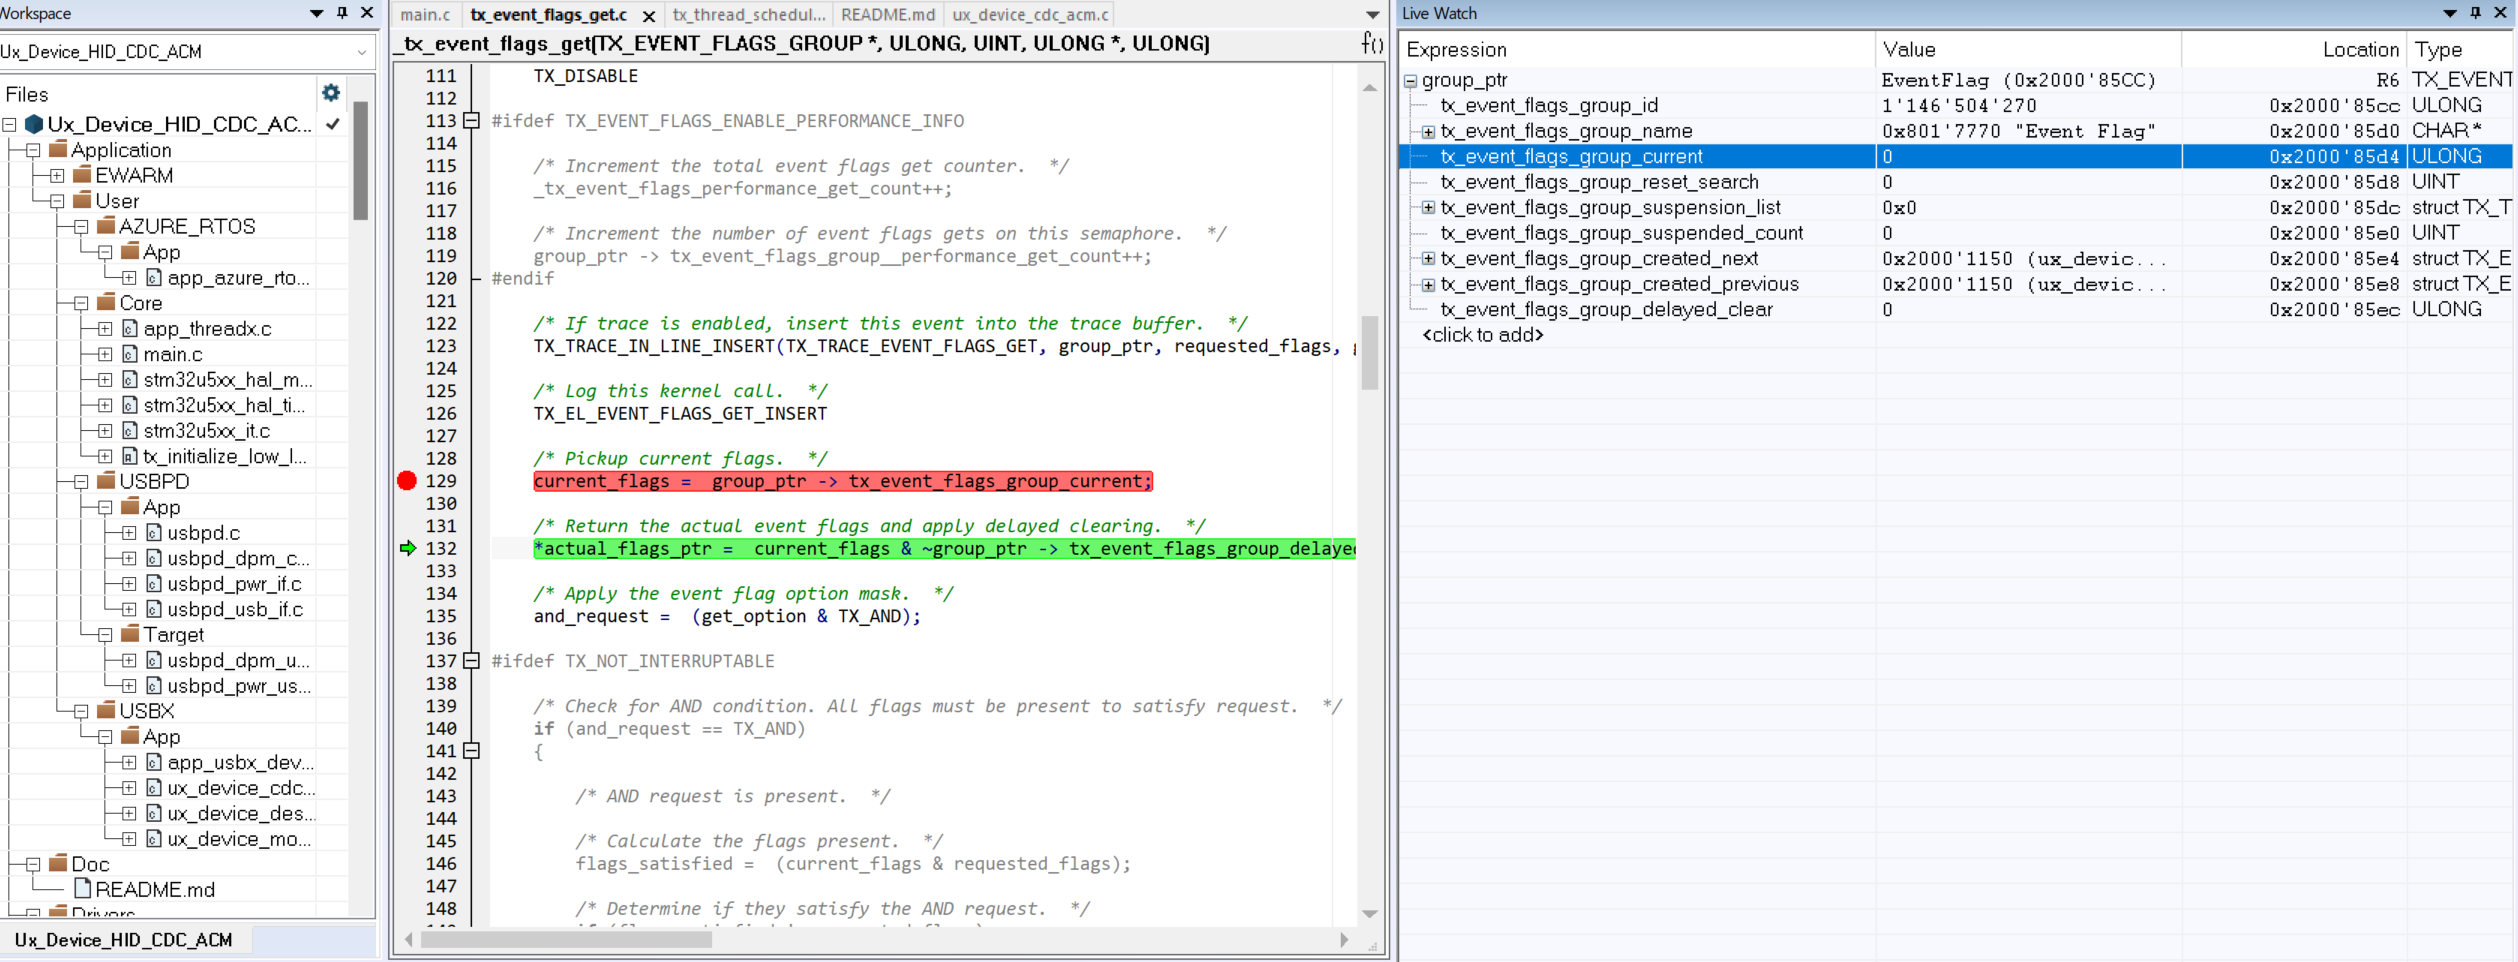Click the checkmark beside Ux_Device_HID_CDC_AC project
Image resolution: width=2518 pixels, height=962 pixels.
click(332, 124)
